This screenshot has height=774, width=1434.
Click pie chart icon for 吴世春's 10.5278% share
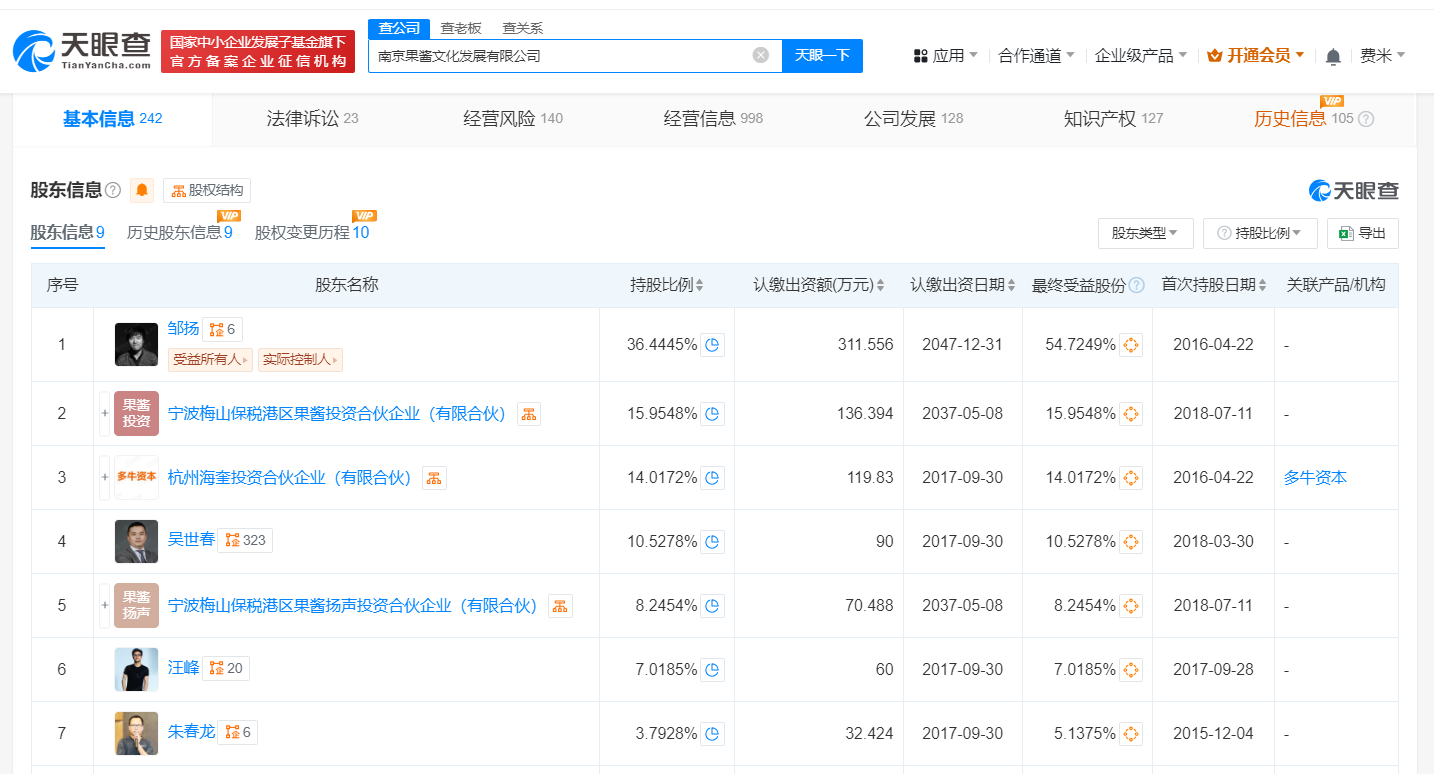coord(712,542)
